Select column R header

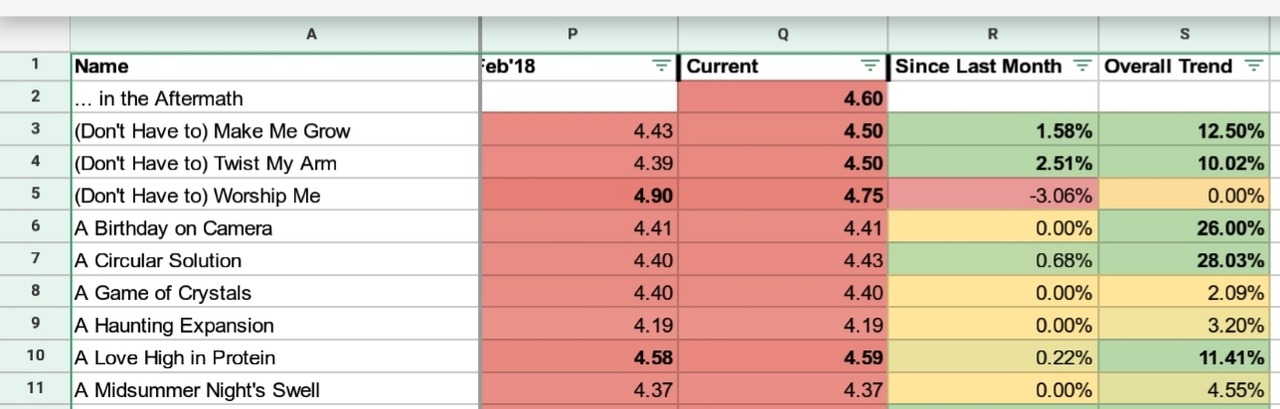(993, 33)
